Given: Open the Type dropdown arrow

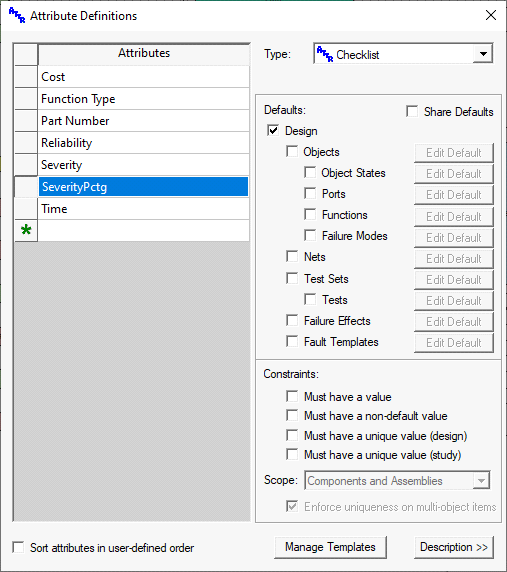Looking at the screenshot, I should pyautogui.click(x=483, y=54).
